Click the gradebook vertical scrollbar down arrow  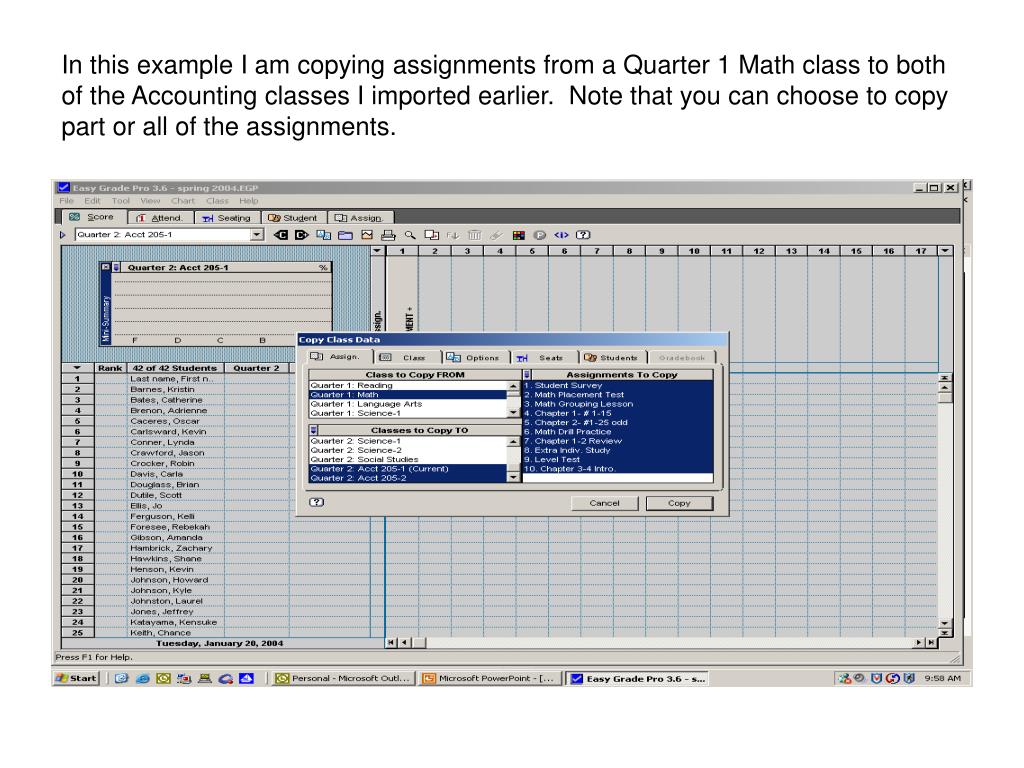click(945, 623)
